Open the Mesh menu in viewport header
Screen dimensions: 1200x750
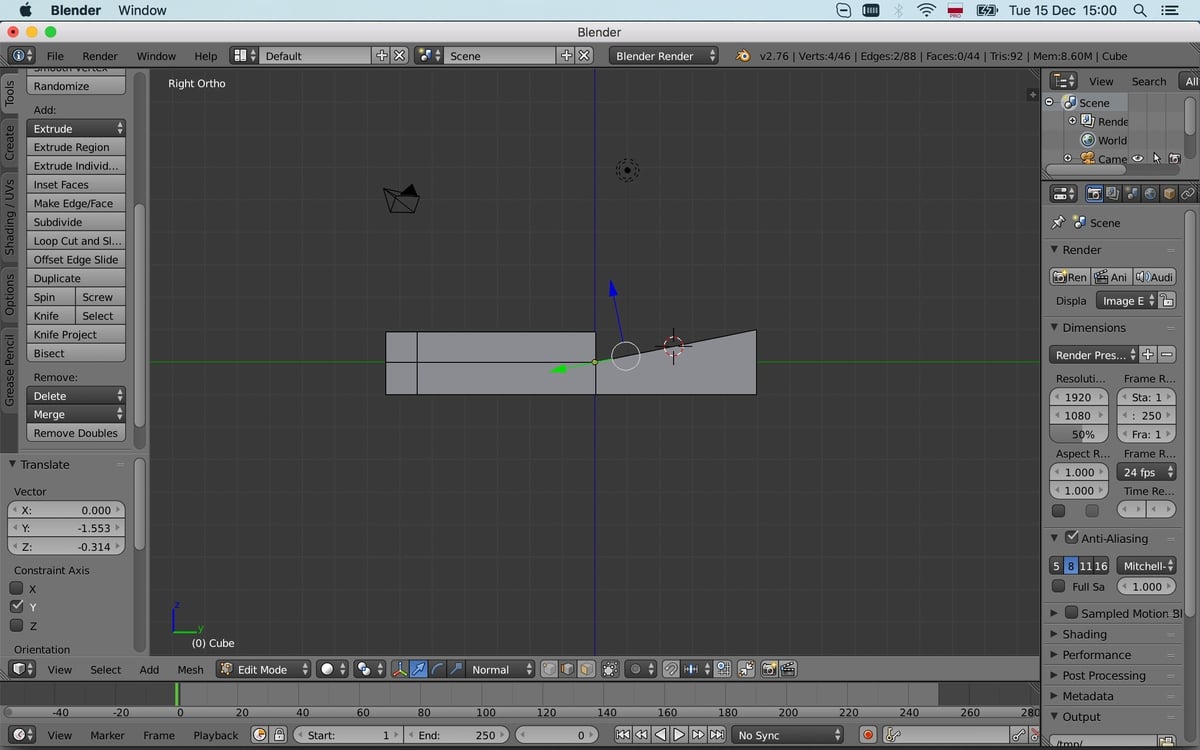click(190, 670)
